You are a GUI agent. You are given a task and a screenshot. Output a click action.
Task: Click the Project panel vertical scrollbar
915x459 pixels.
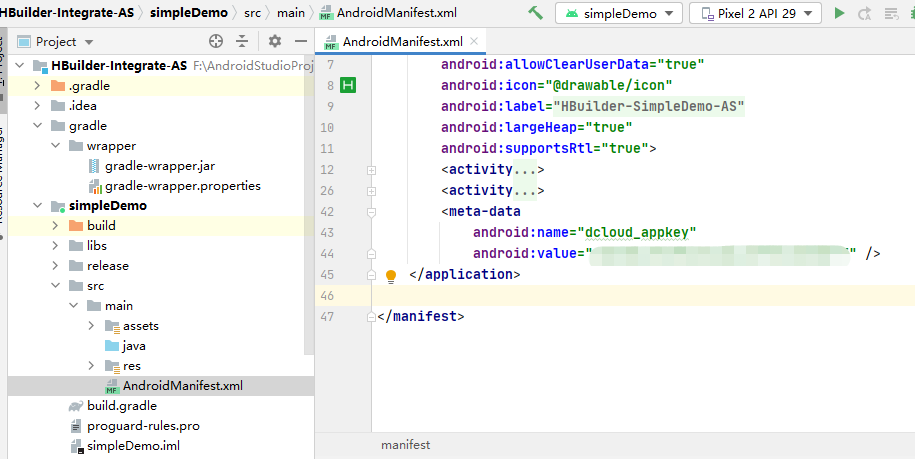pos(309,204)
